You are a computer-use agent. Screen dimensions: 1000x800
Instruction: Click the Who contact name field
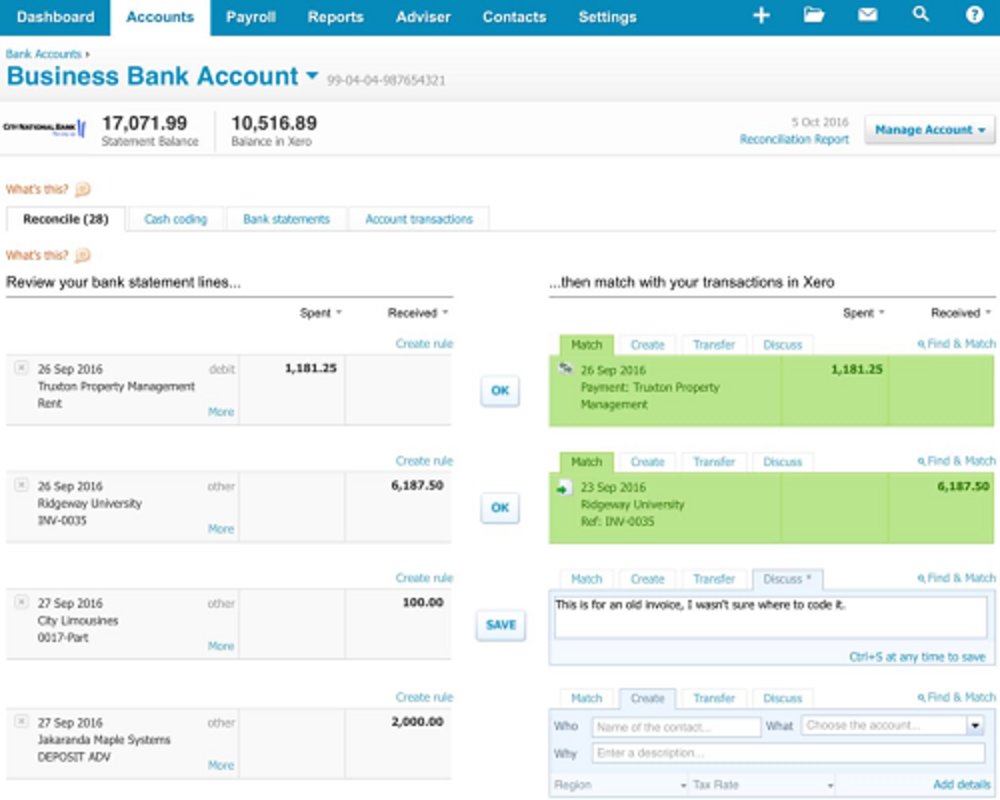676,727
